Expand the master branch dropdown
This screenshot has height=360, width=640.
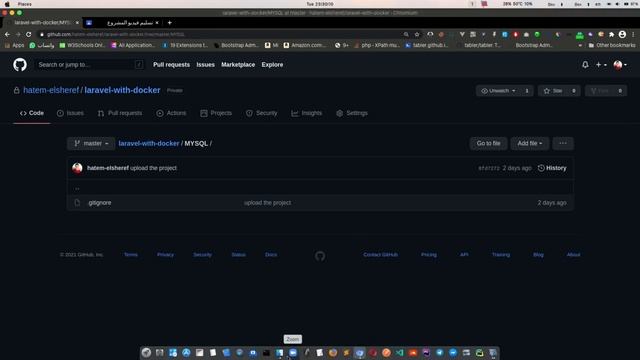[91, 143]
